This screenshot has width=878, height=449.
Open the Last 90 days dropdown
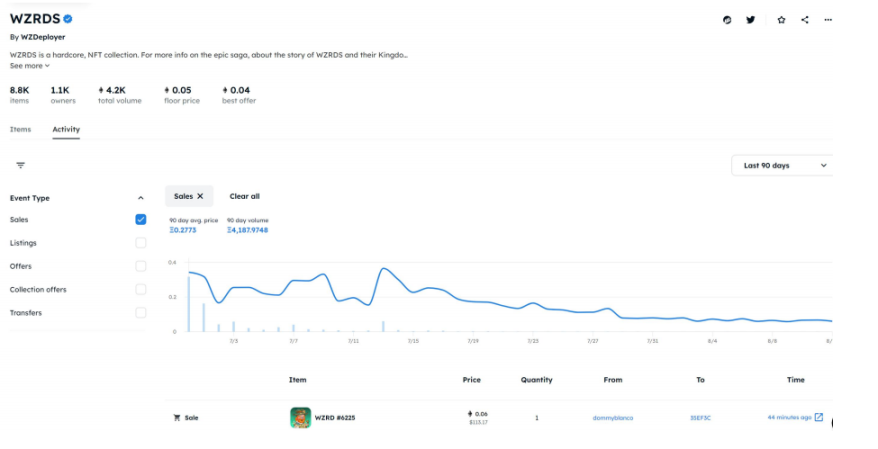tap(786, 165)
